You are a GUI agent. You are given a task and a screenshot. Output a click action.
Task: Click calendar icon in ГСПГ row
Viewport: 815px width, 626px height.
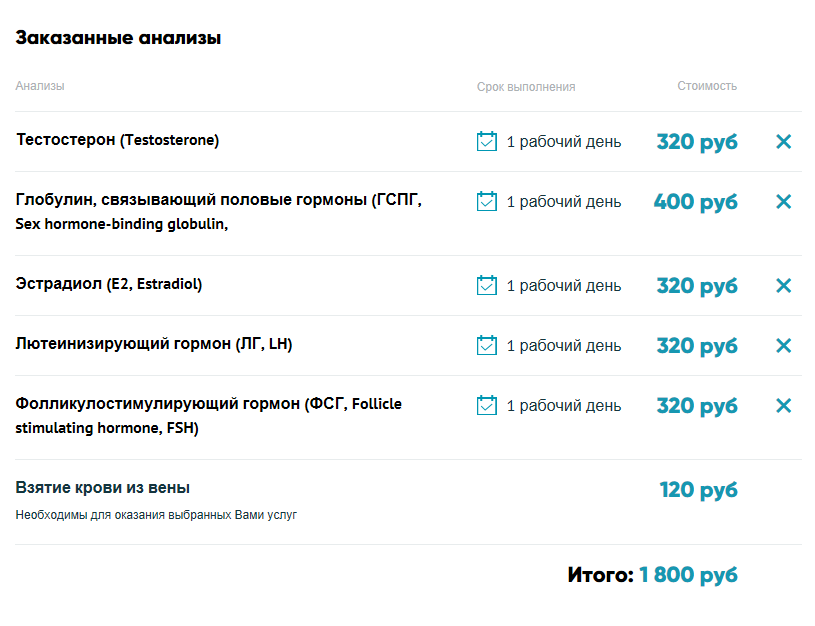(x=487, y=201)
